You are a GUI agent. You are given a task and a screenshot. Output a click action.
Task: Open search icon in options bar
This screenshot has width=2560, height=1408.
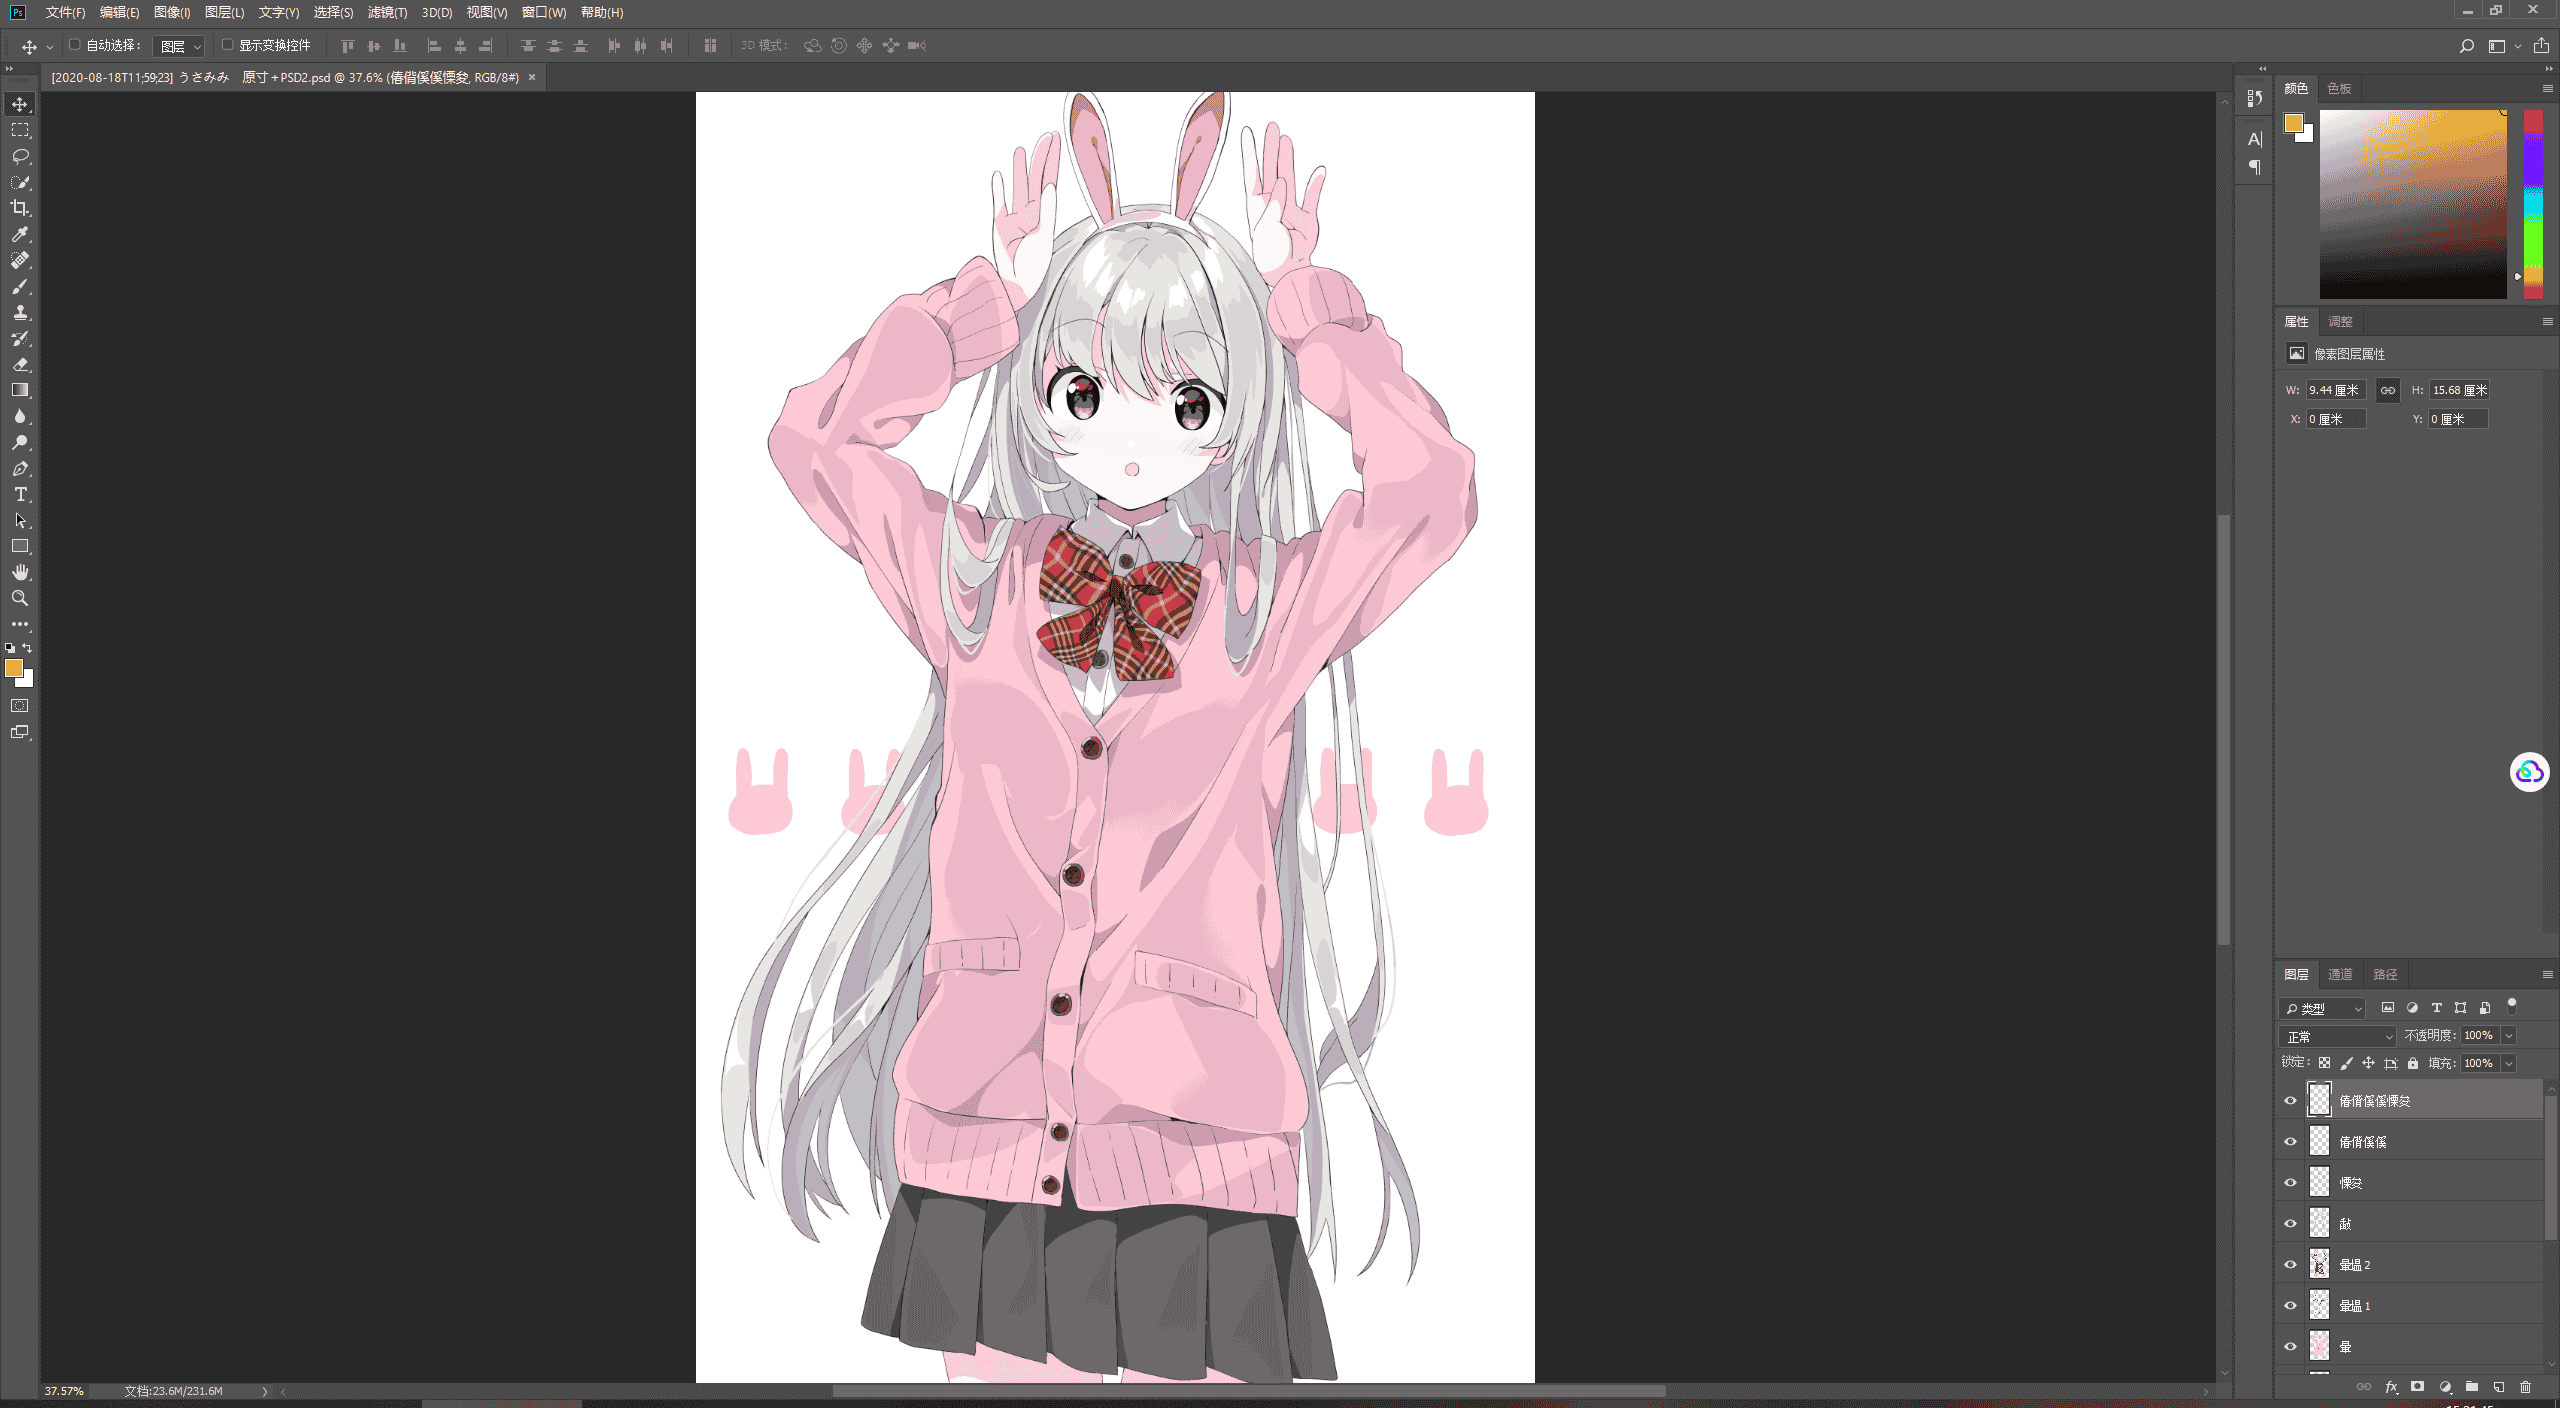(2466, 46)
